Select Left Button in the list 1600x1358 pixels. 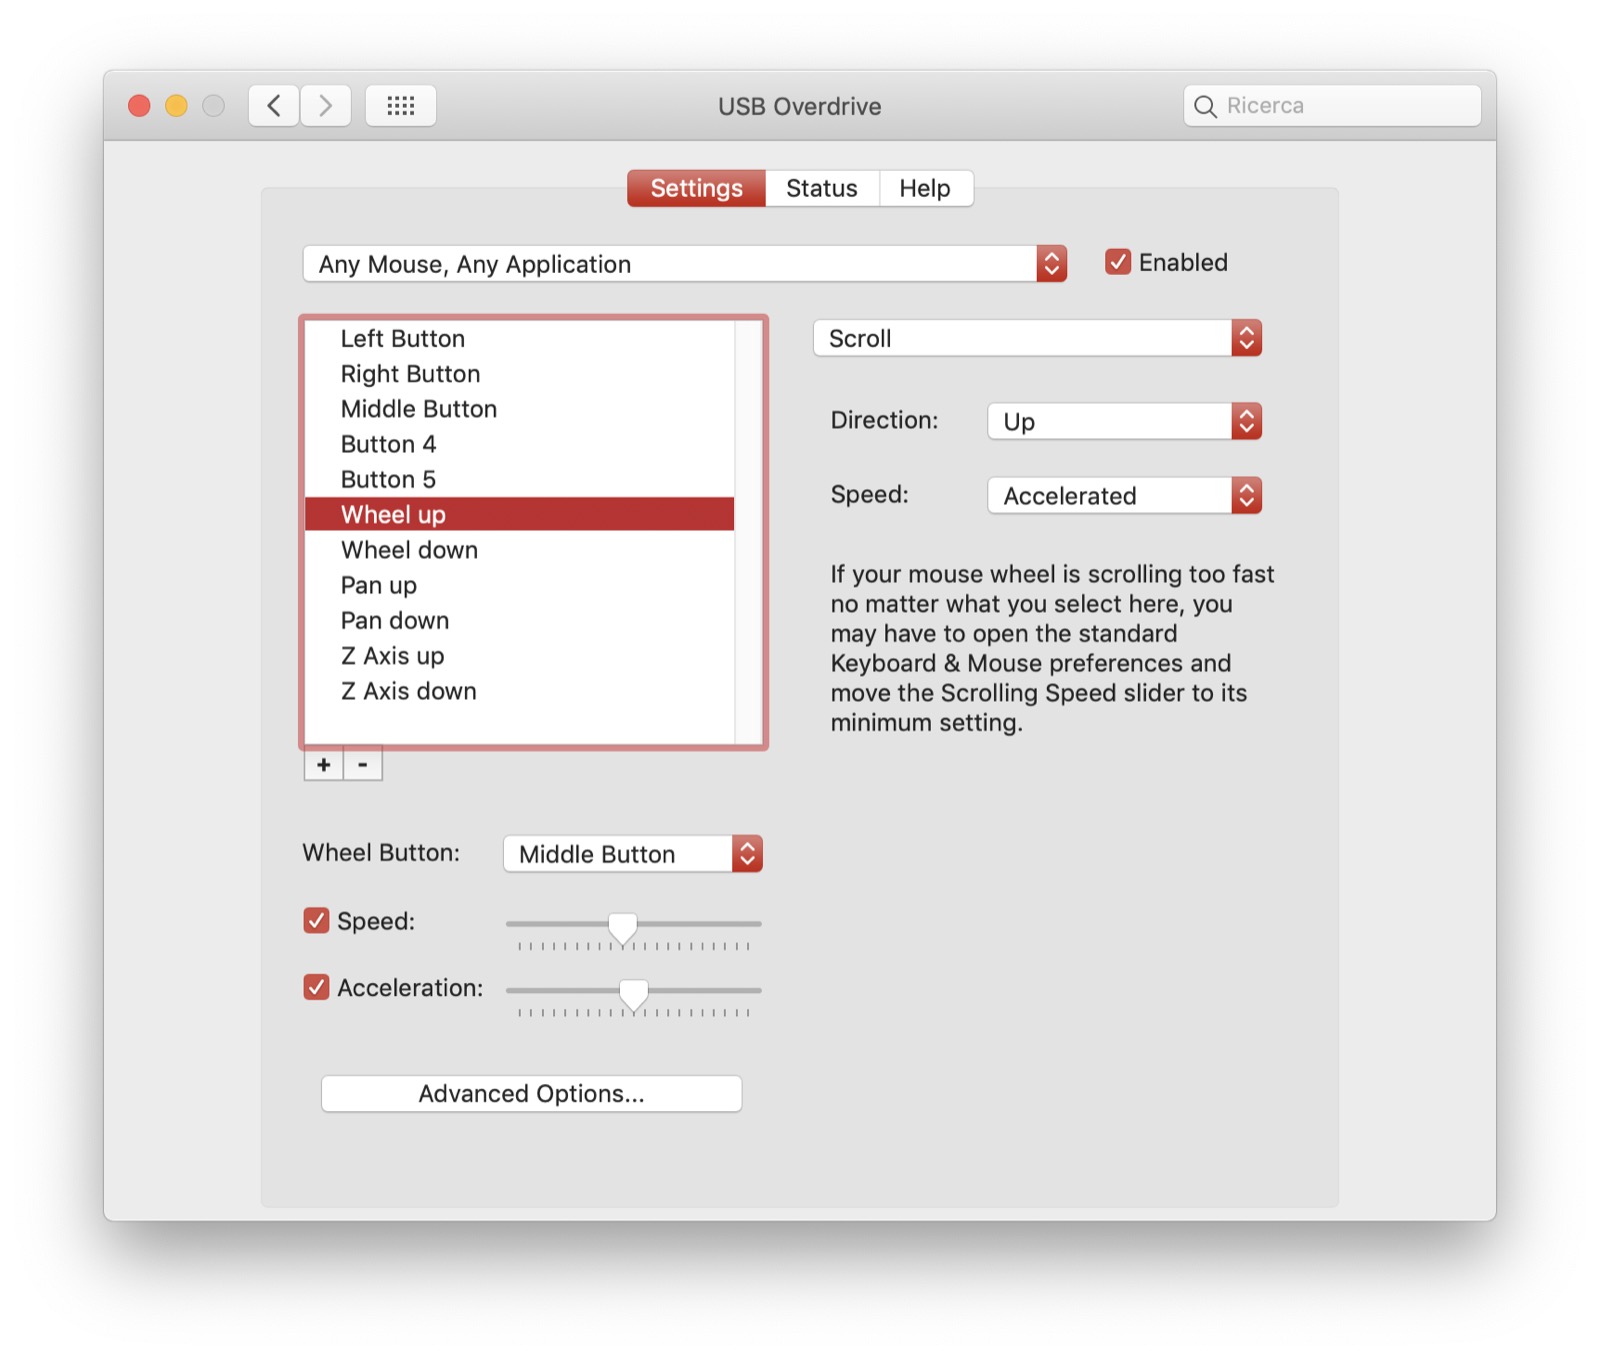click(519, 338)
